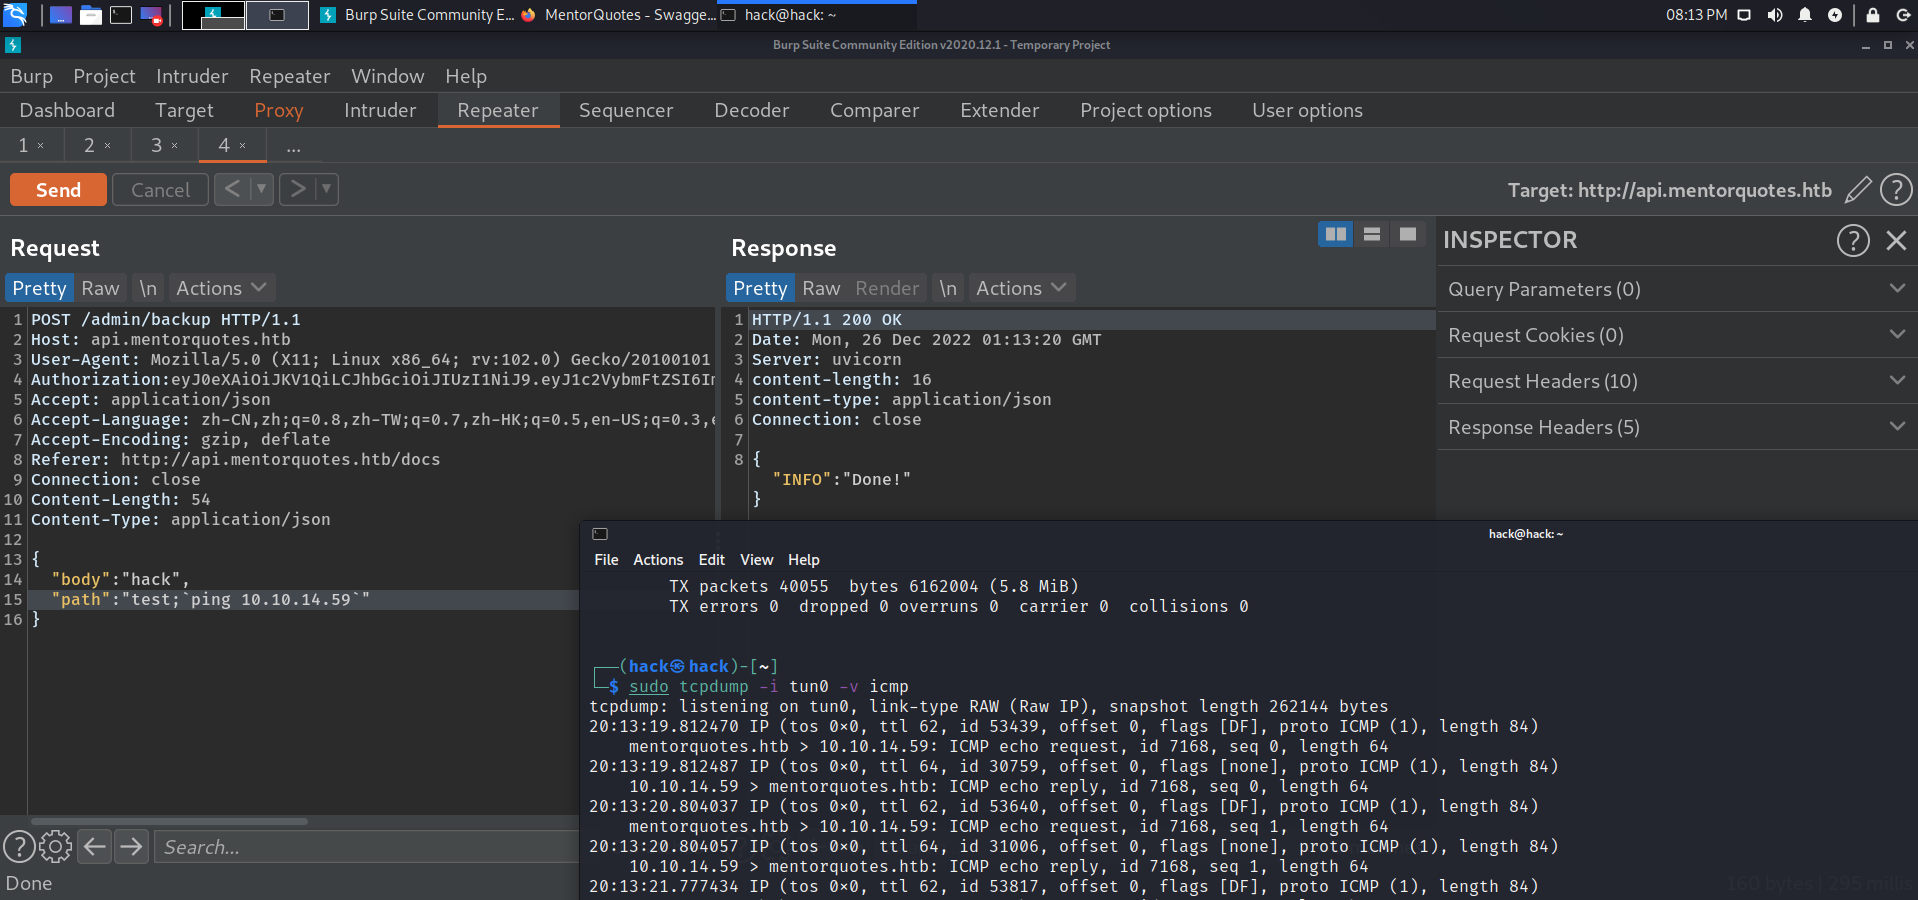1918x900 pixels.
Task: Open Inspector help question icon
Action: pos(1853,240)
